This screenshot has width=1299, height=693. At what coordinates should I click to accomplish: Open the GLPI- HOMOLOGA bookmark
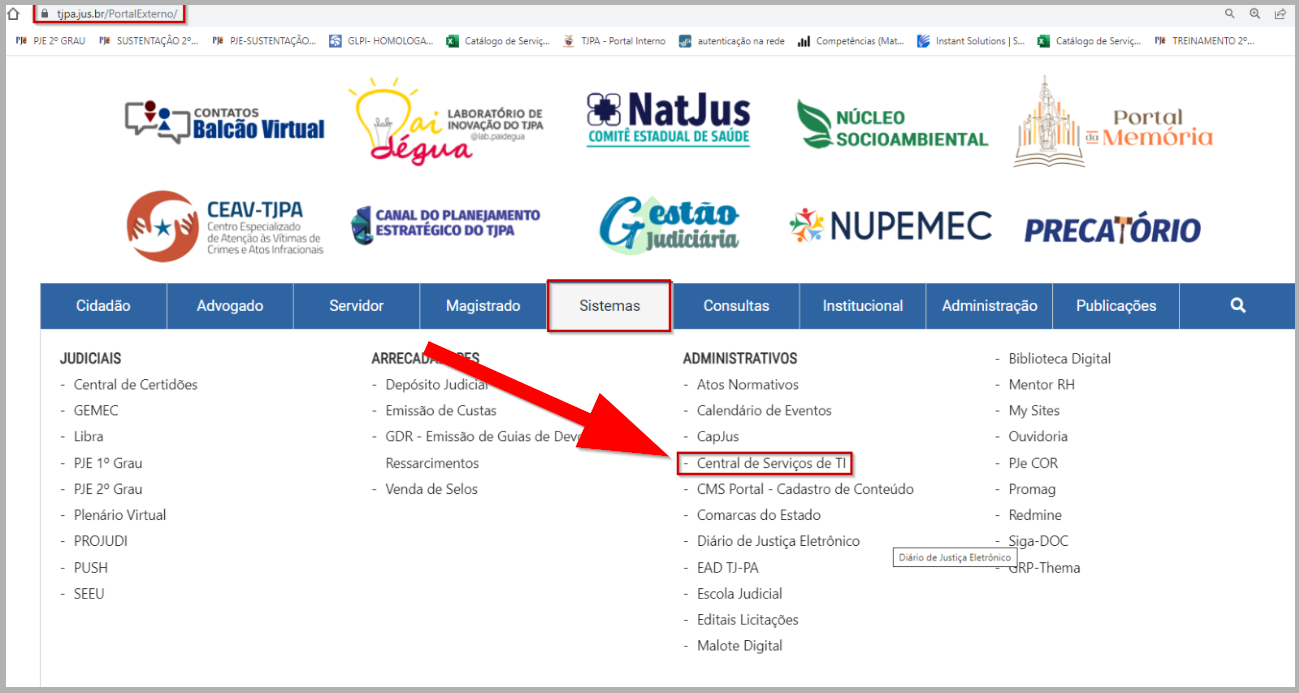(x=380, y=41)
